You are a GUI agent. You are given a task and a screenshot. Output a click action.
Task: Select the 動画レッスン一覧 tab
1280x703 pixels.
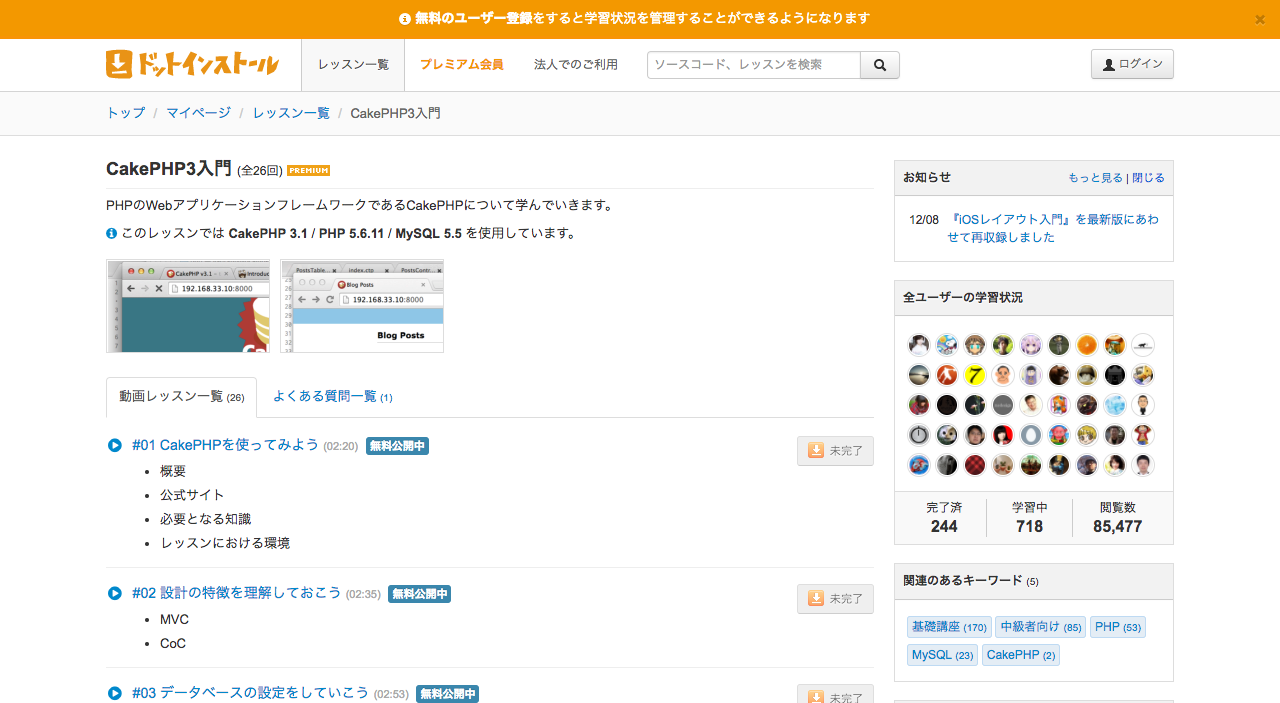181,397
